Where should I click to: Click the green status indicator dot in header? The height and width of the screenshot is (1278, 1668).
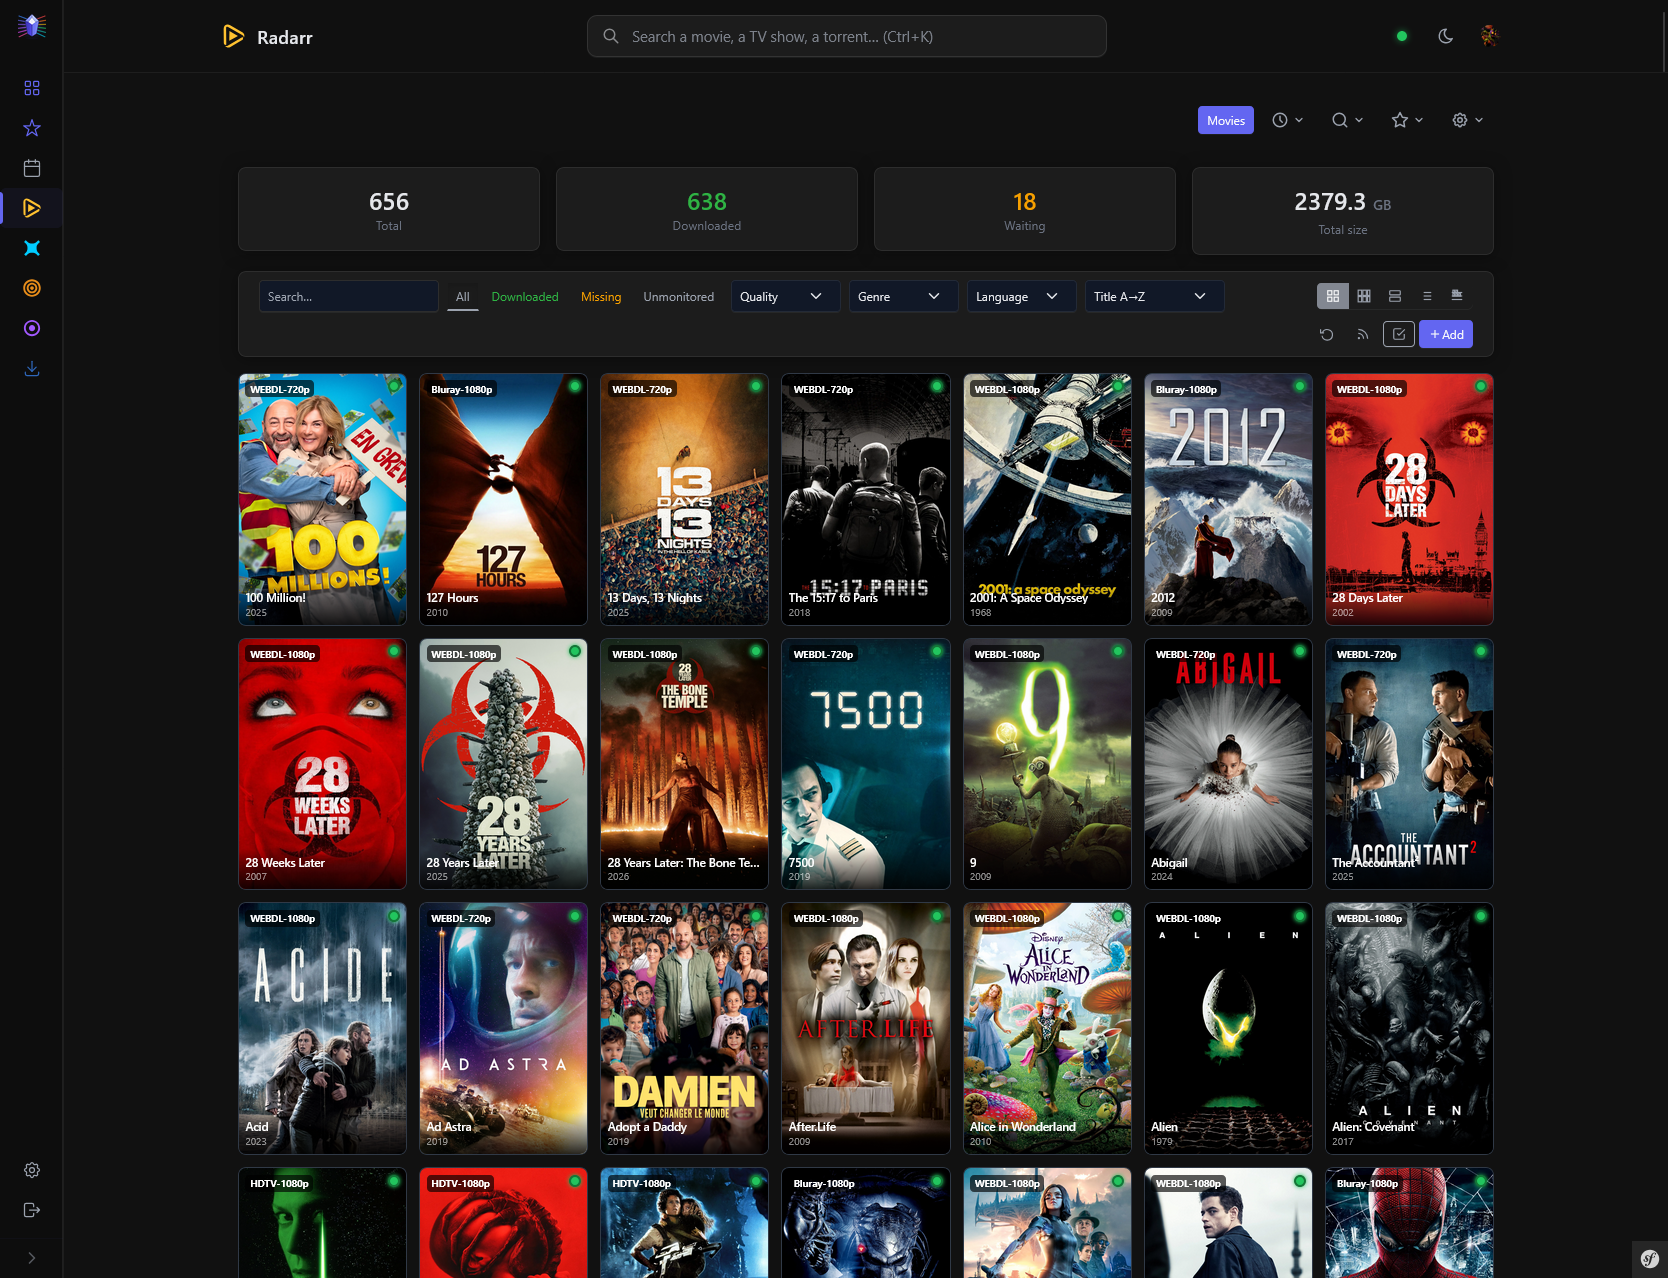click(x=1402, y=36)
